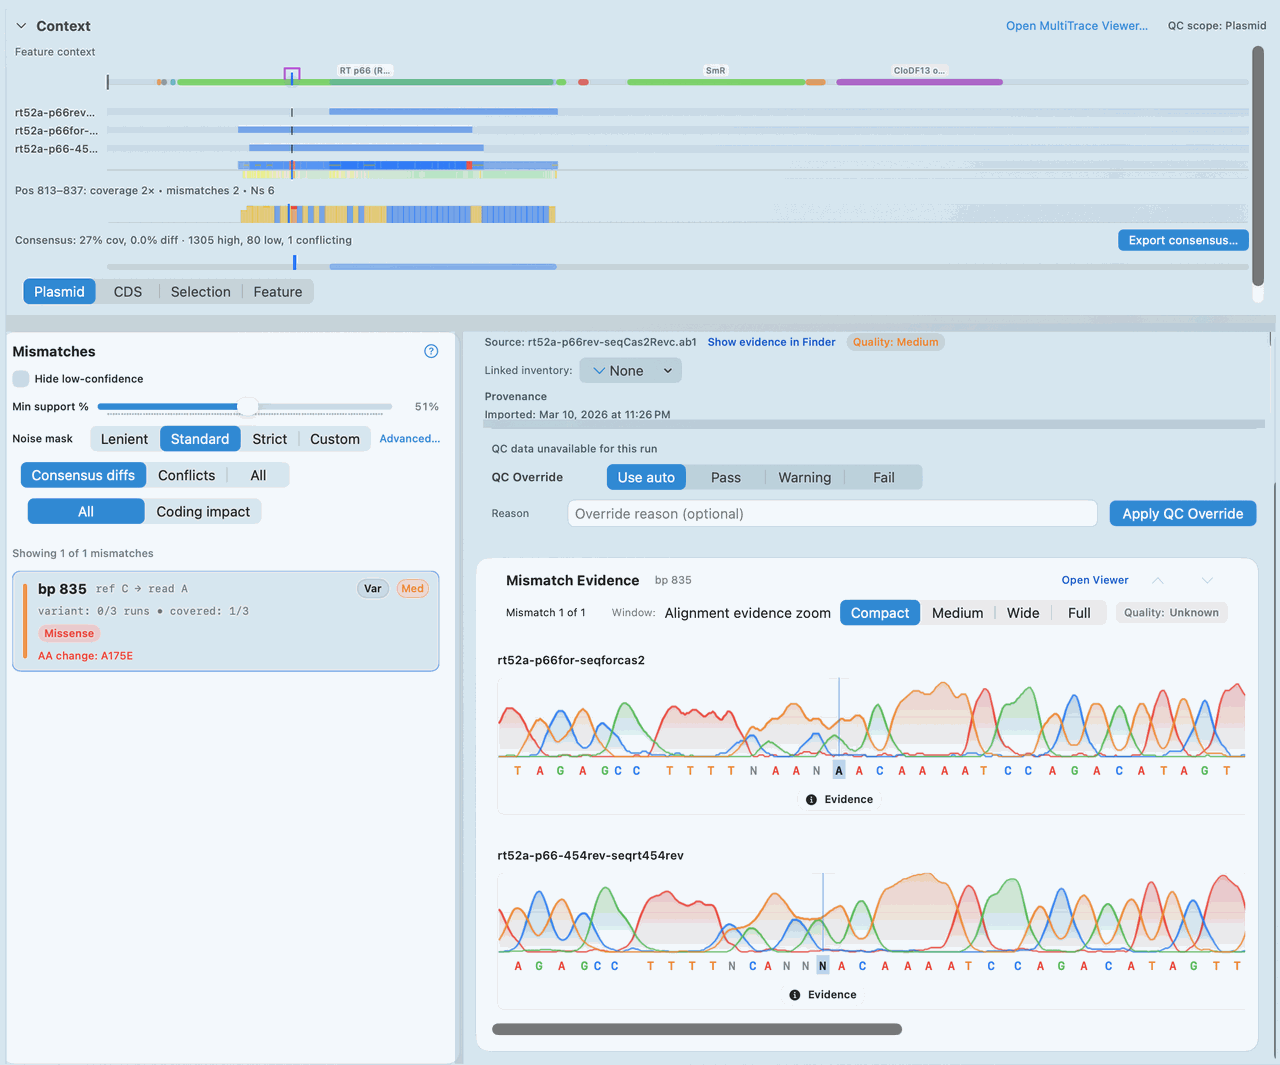Click the rt52a-p66for alignment track
1280x1065 pixels.
355,130
